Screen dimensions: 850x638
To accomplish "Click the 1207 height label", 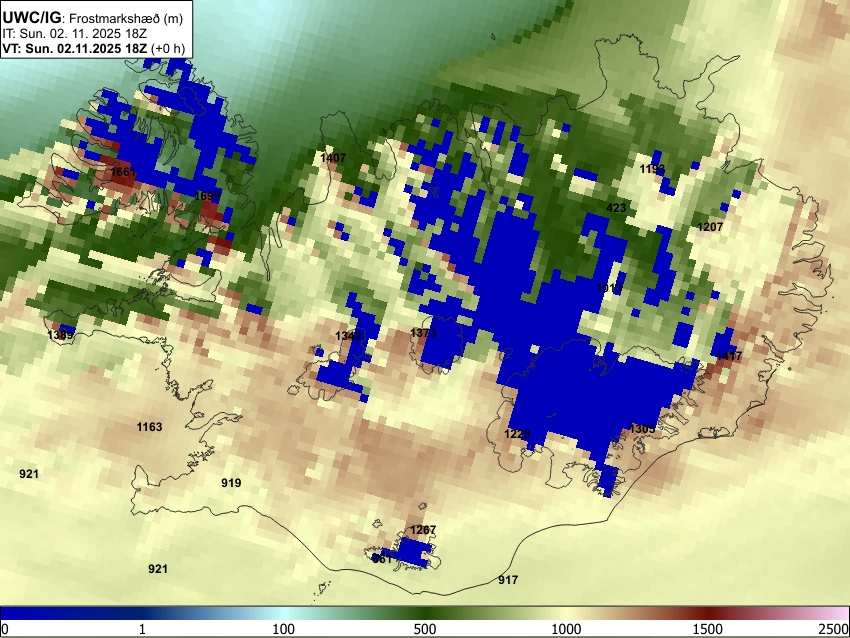I will click(x=710, y=227).
